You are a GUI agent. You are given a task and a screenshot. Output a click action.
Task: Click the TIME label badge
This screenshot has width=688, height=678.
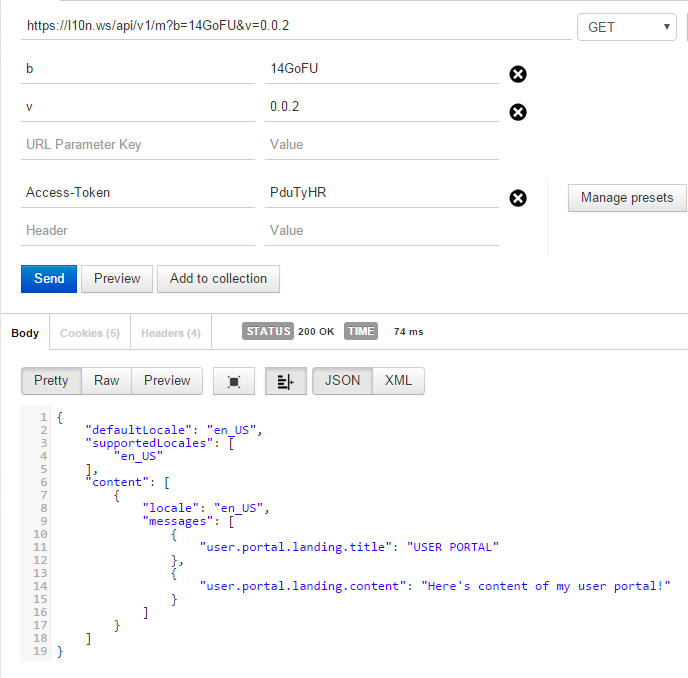[361, 331]
